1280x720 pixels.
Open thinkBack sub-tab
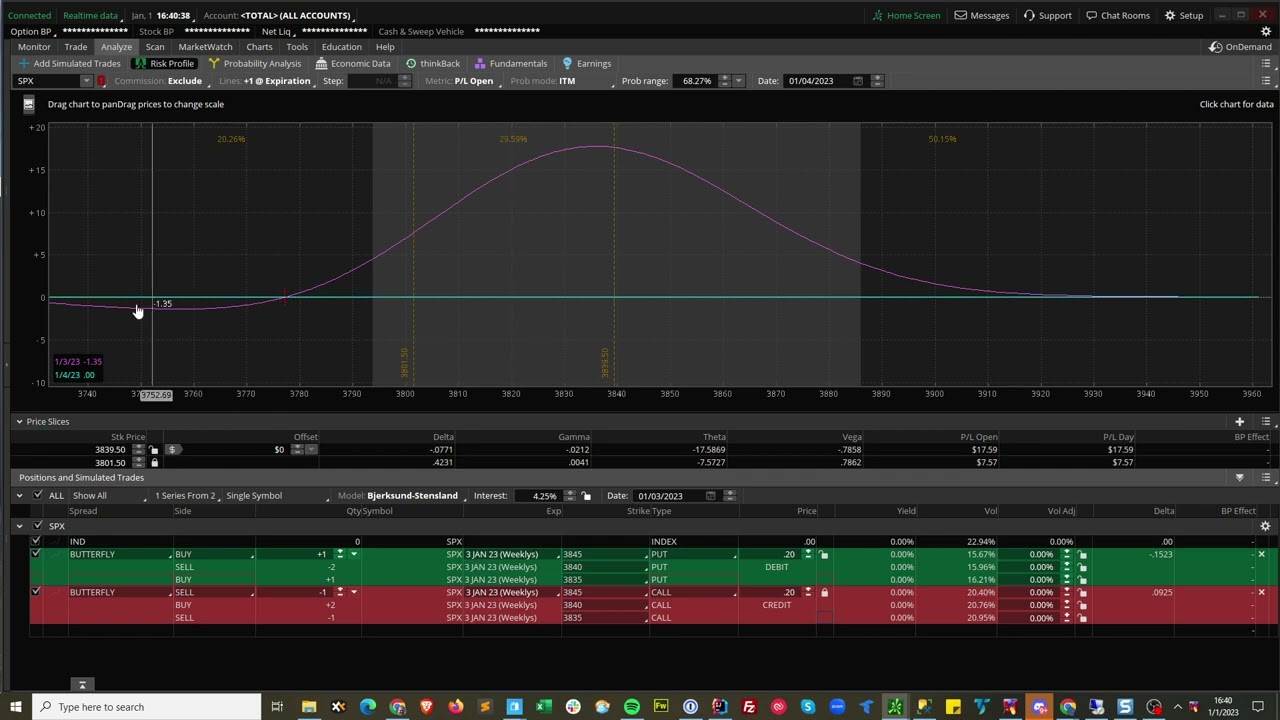[433, 63]
